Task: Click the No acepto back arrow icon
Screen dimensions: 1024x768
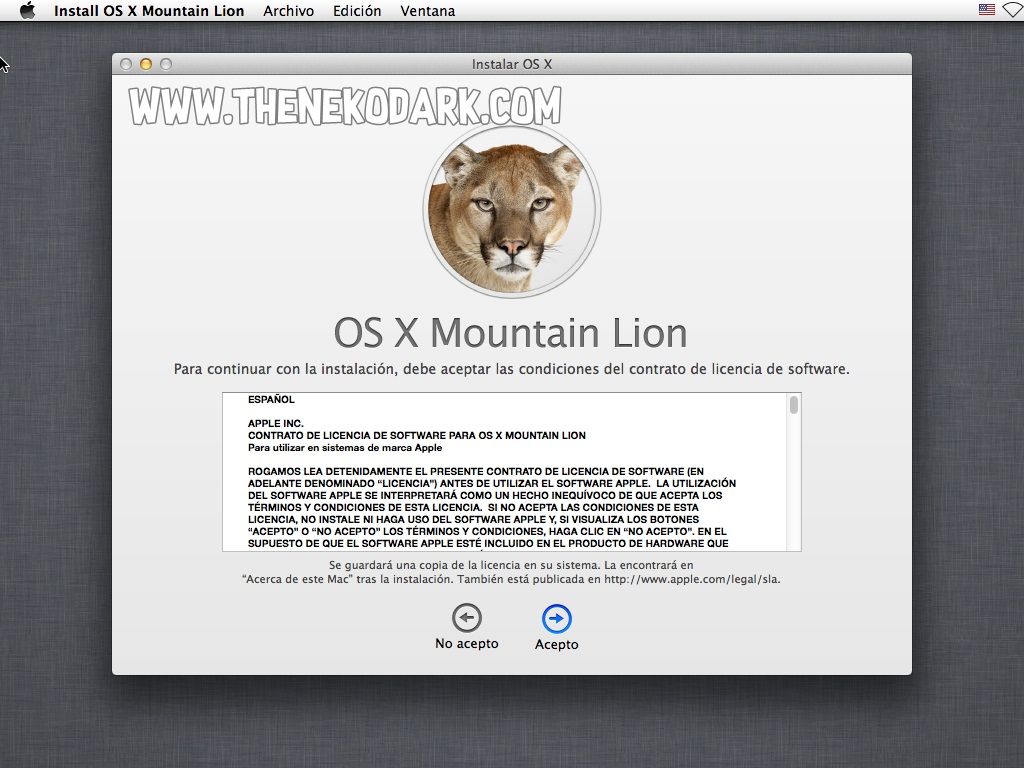Action: click(466, 618)
